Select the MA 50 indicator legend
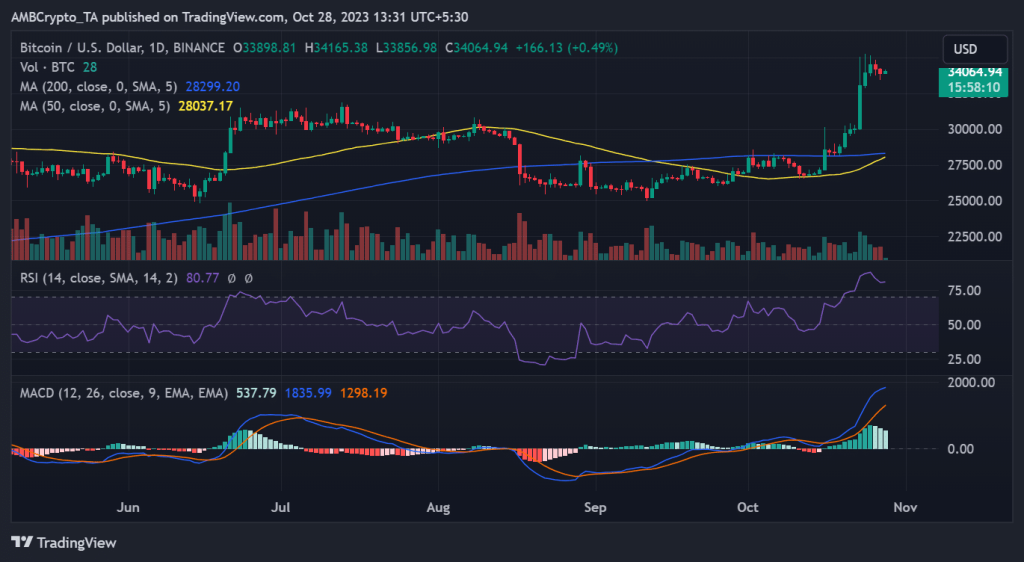 pos(92,105)
